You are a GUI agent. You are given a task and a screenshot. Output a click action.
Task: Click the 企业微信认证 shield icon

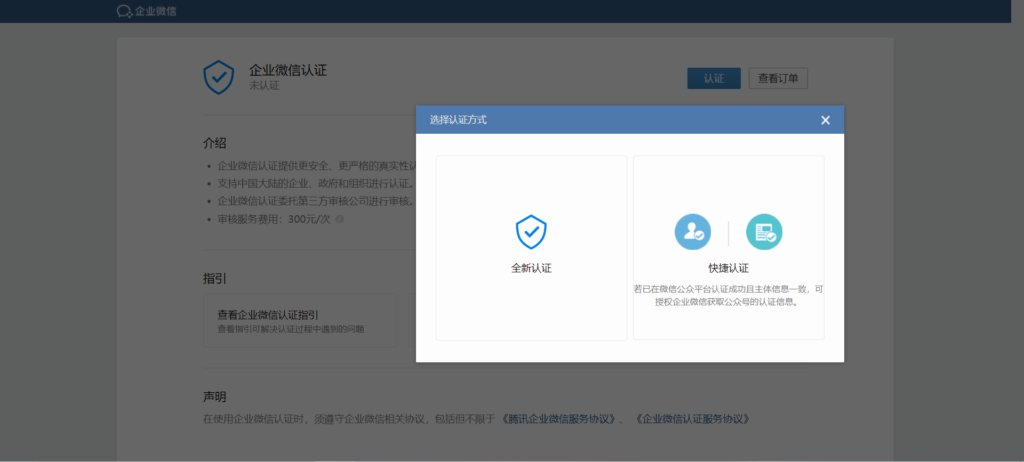pyautogui.click(x=219, y=77)
